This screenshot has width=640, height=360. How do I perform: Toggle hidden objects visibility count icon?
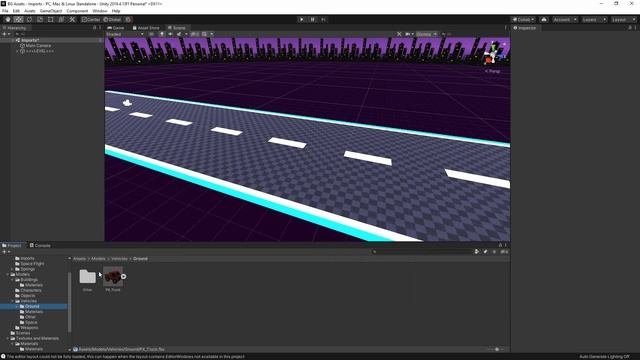tap(195, 34)
